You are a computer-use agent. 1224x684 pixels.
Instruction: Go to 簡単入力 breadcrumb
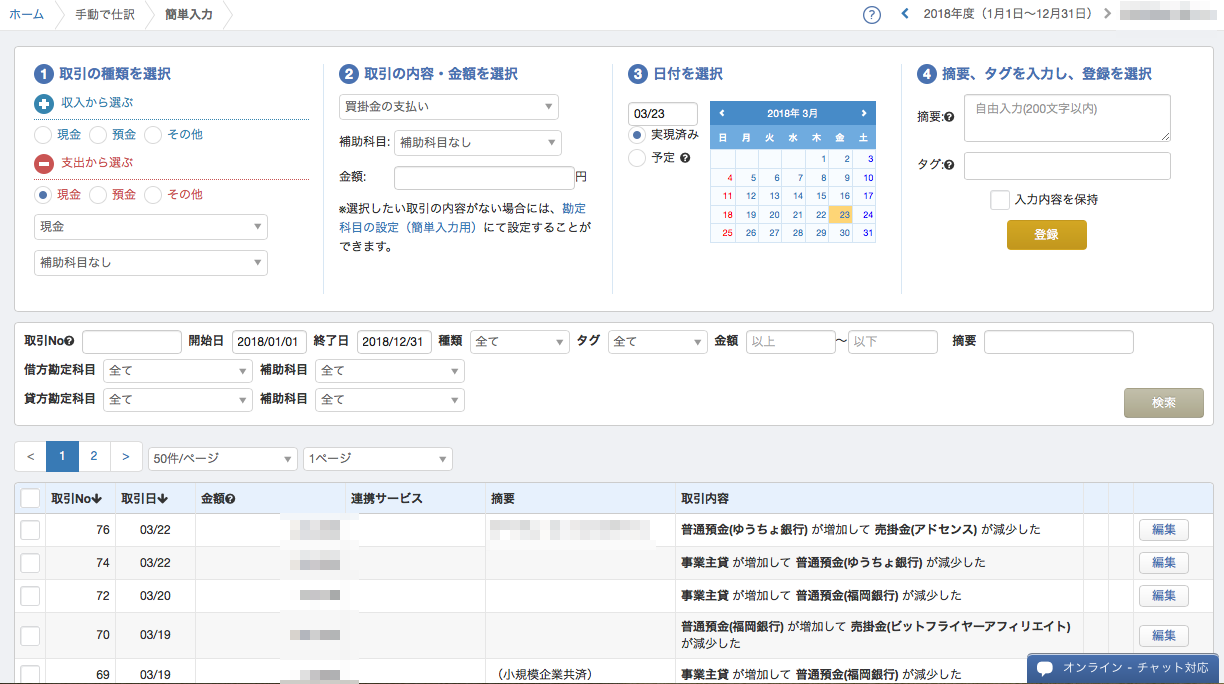click(x=188, y=15)
